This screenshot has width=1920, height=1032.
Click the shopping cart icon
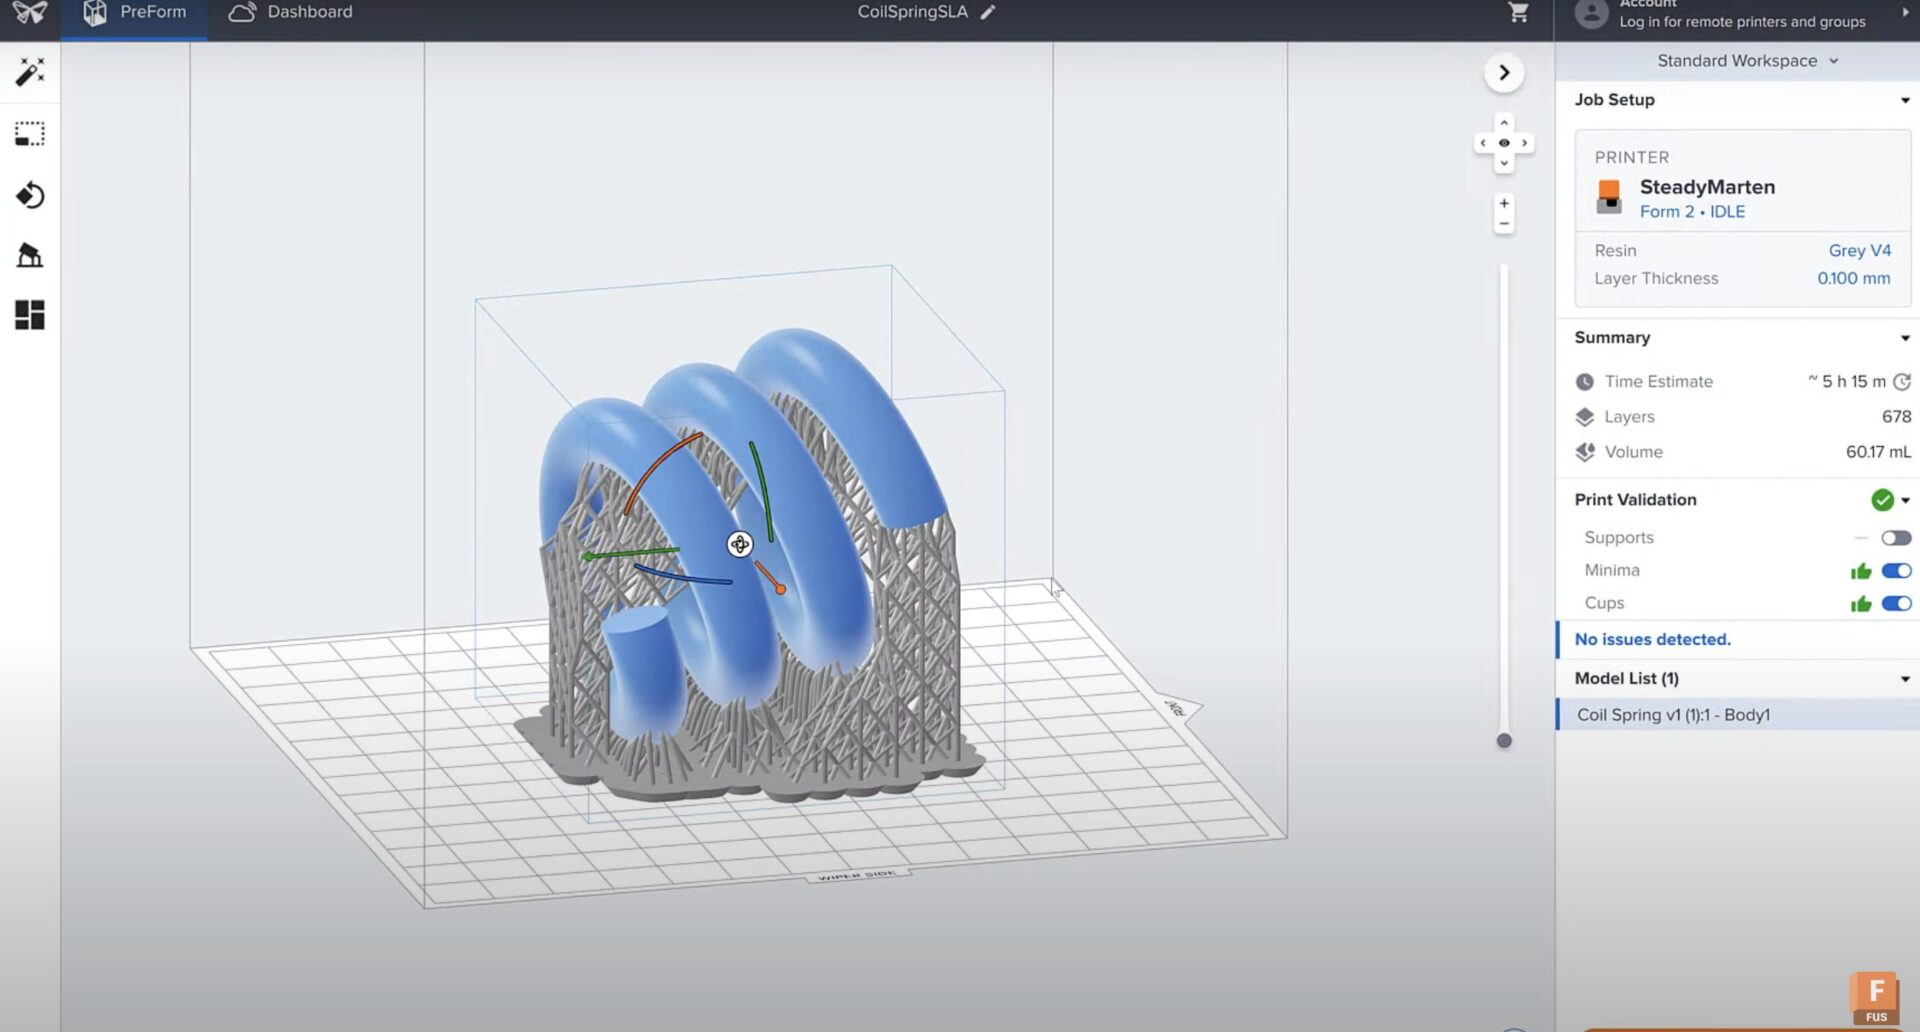(1519, 13)
